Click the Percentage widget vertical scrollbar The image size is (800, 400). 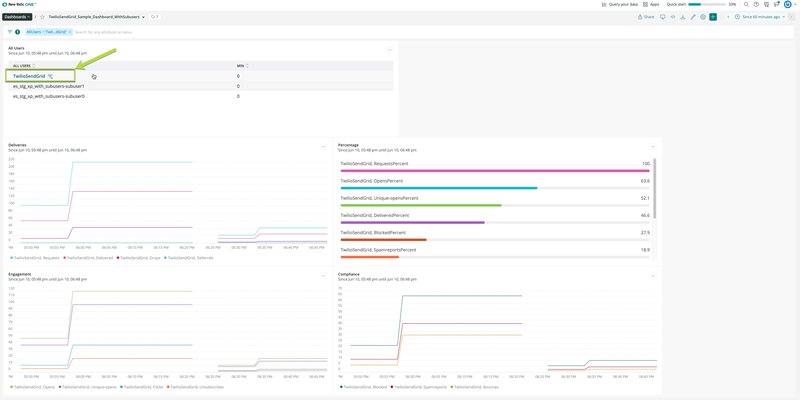[655, 189]
